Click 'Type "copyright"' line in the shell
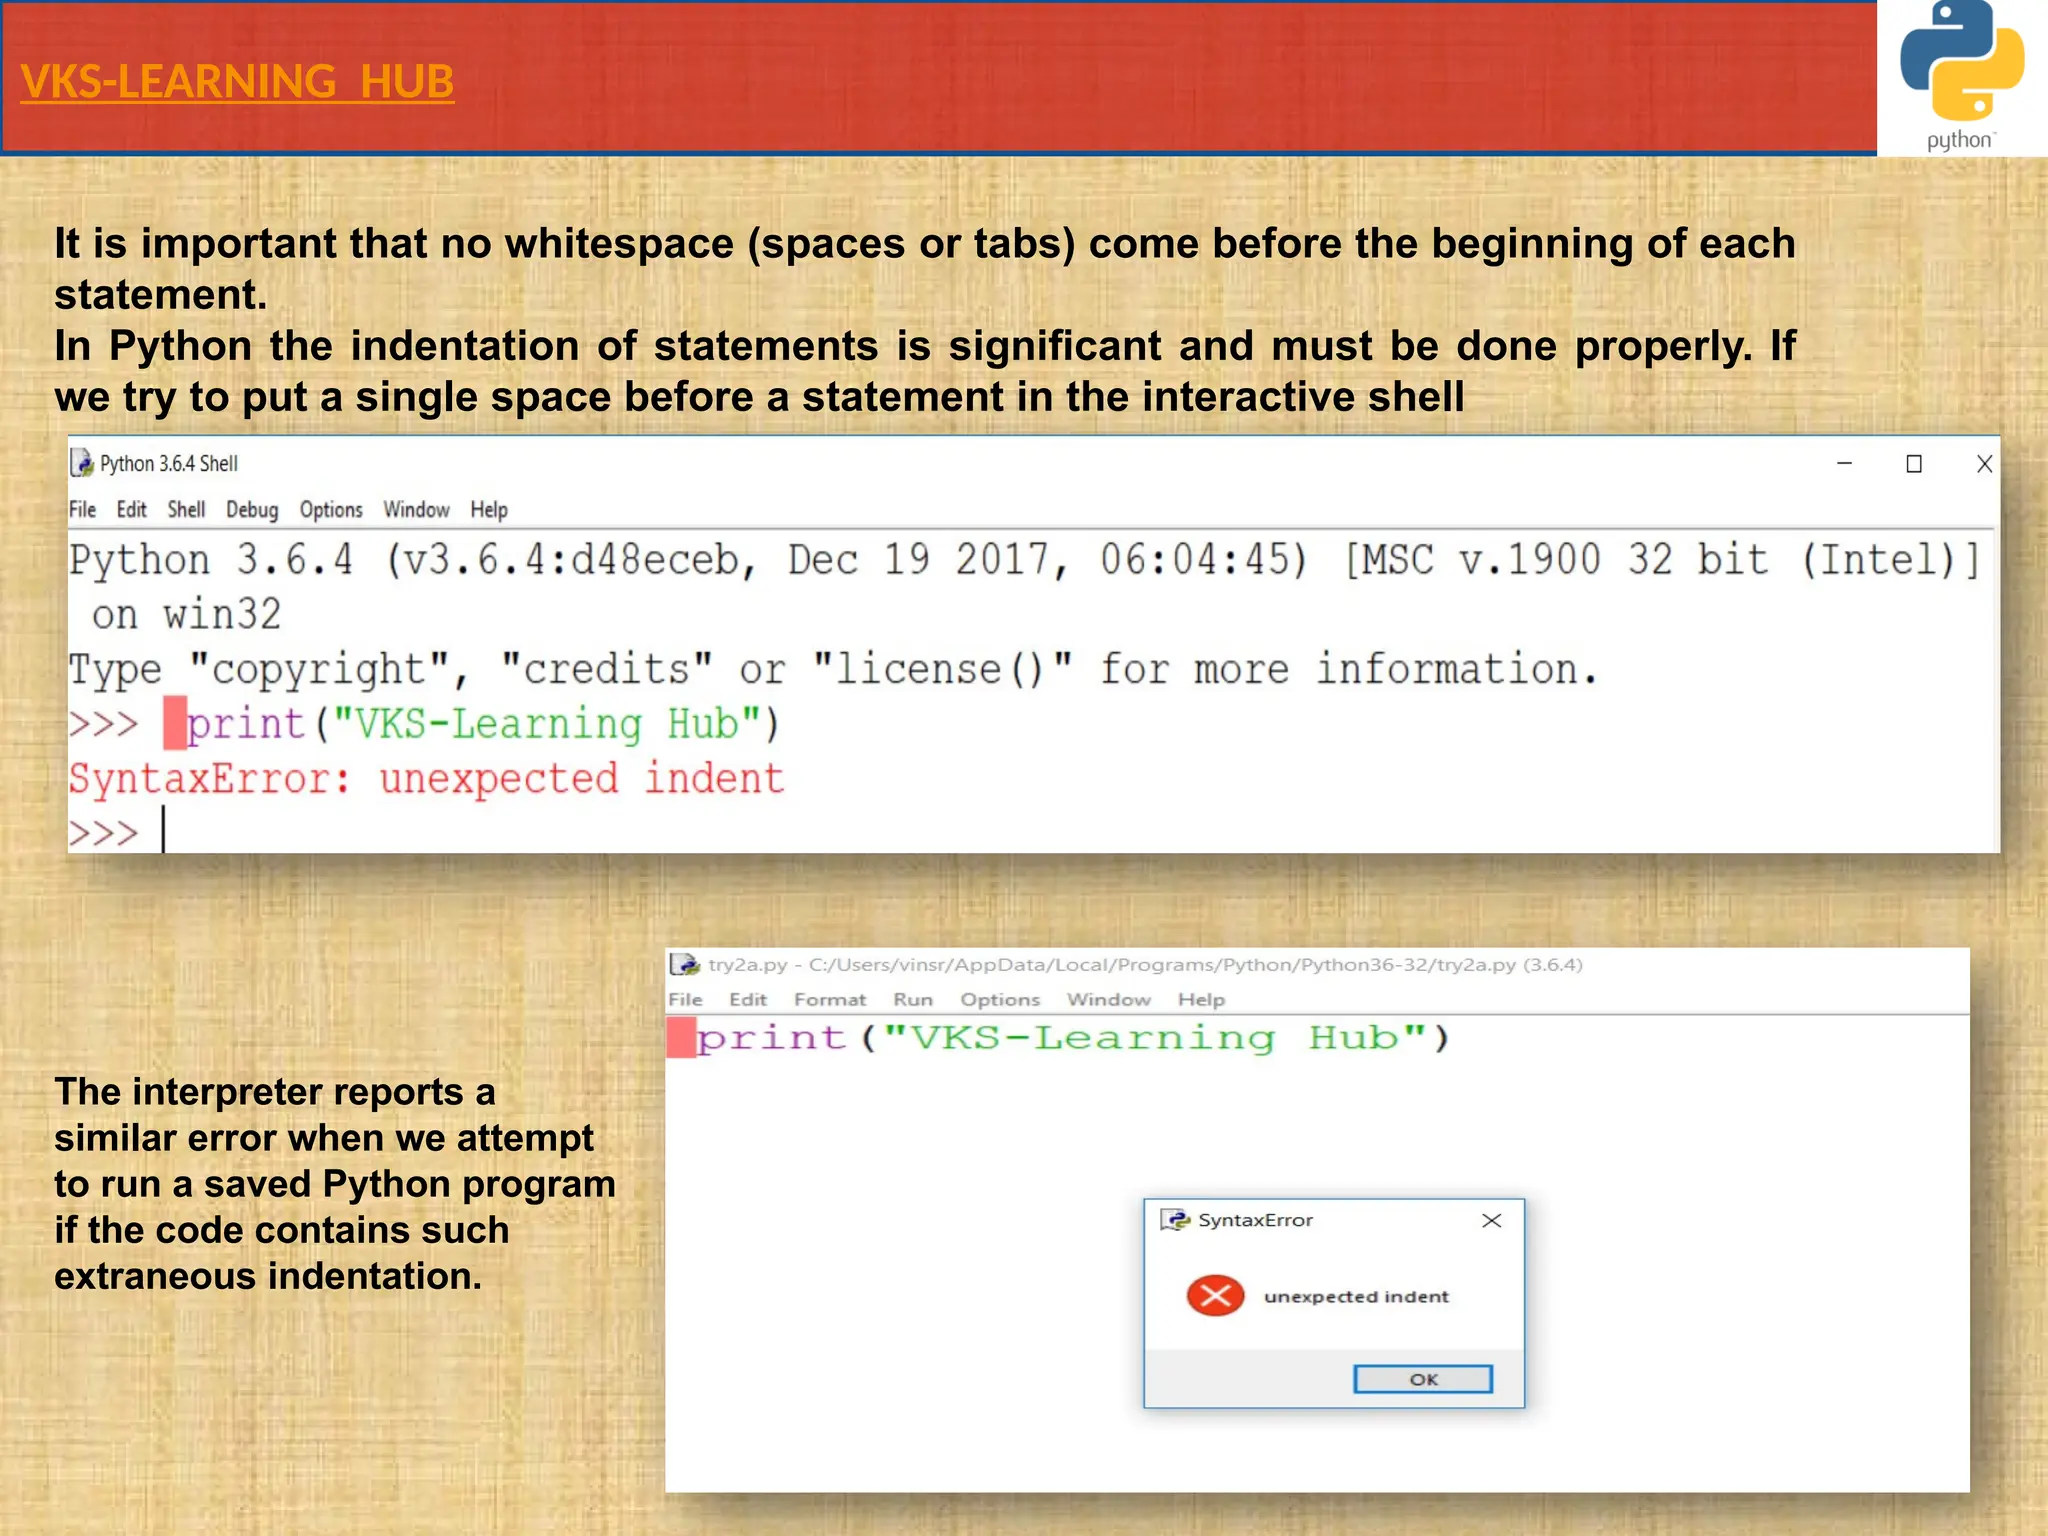Viewport: 2048px width, 1536px height. click(833, 669)
